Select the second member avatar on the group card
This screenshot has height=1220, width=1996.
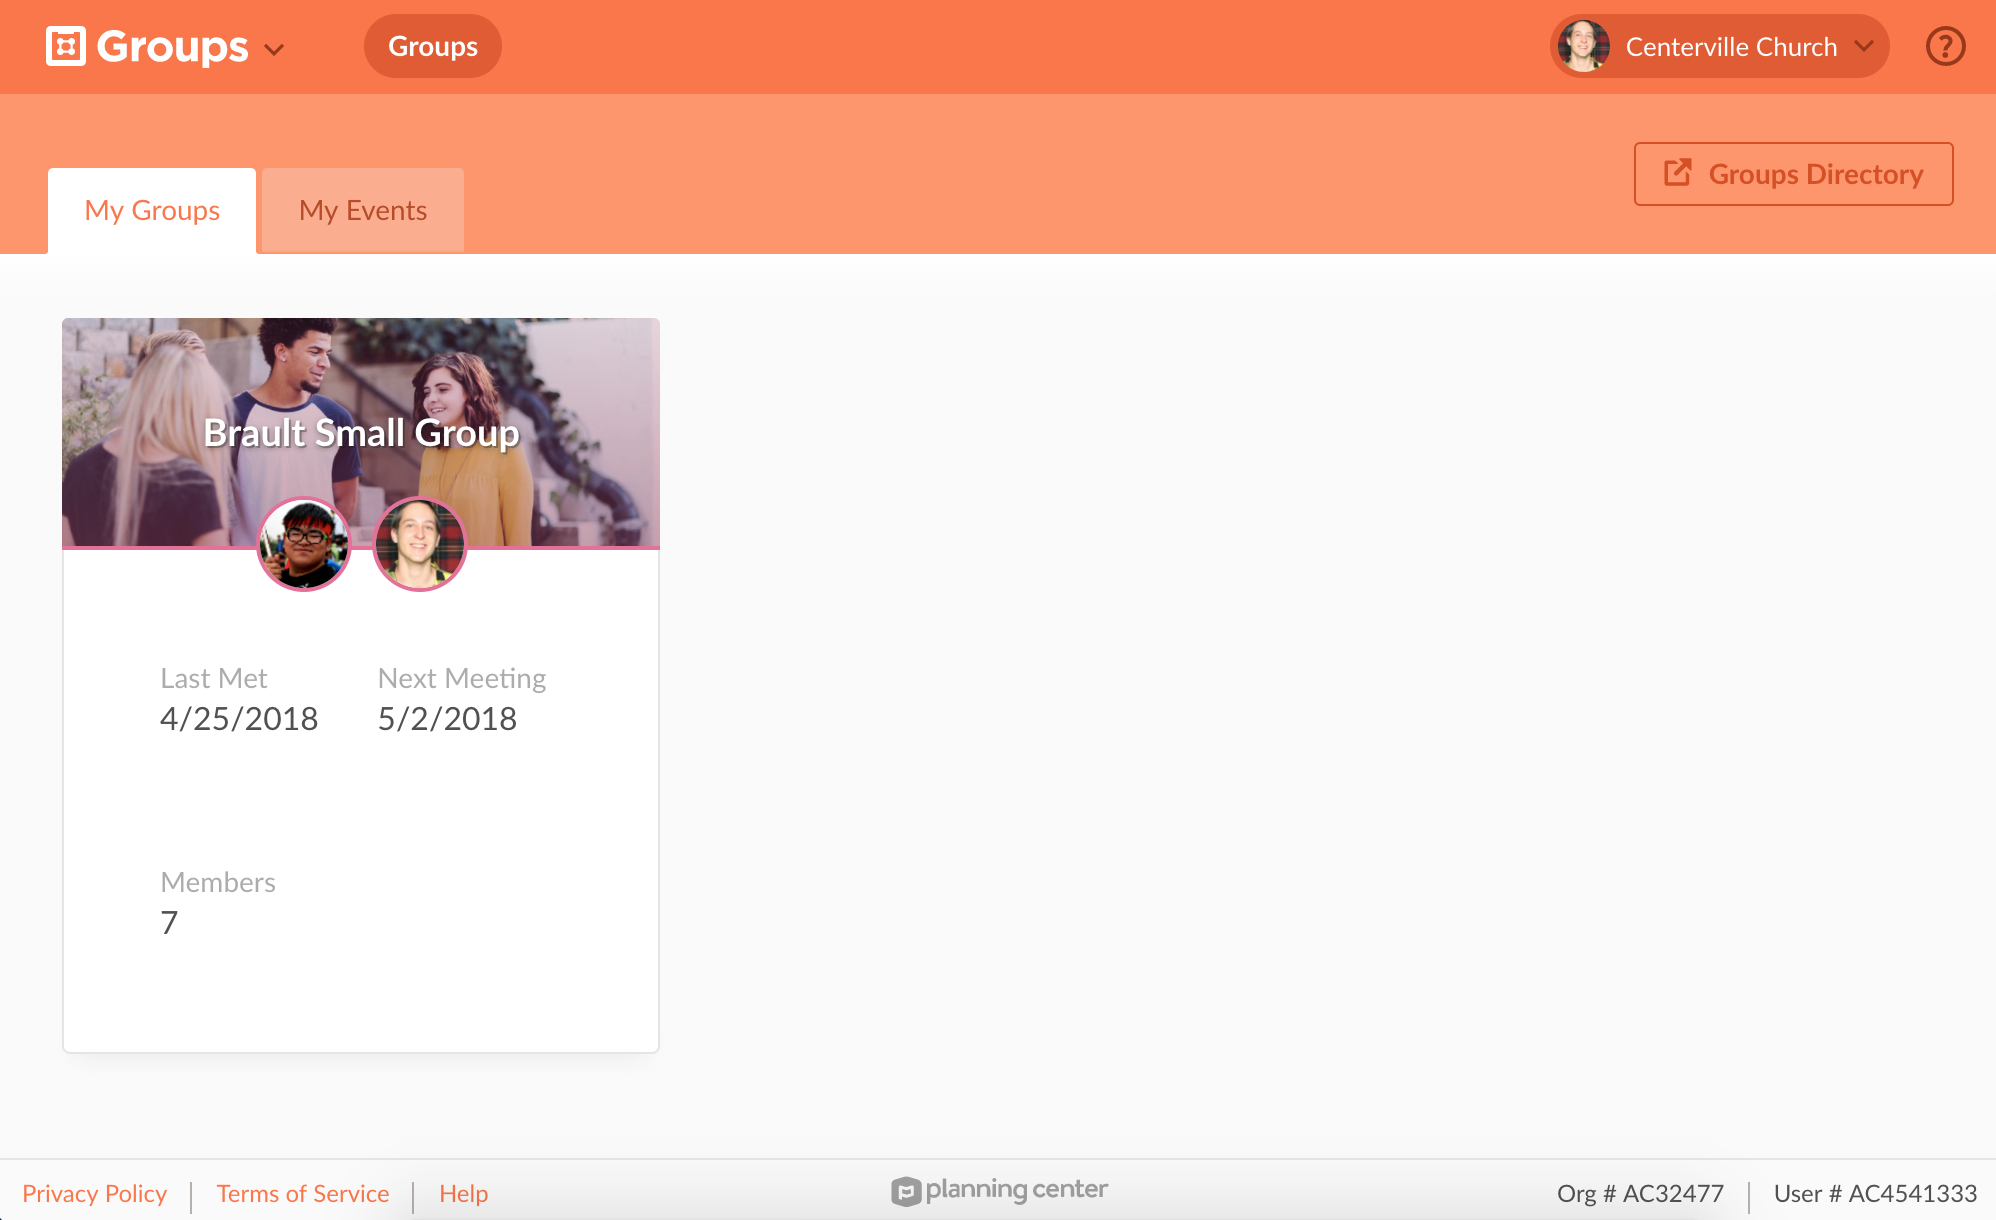419,544
